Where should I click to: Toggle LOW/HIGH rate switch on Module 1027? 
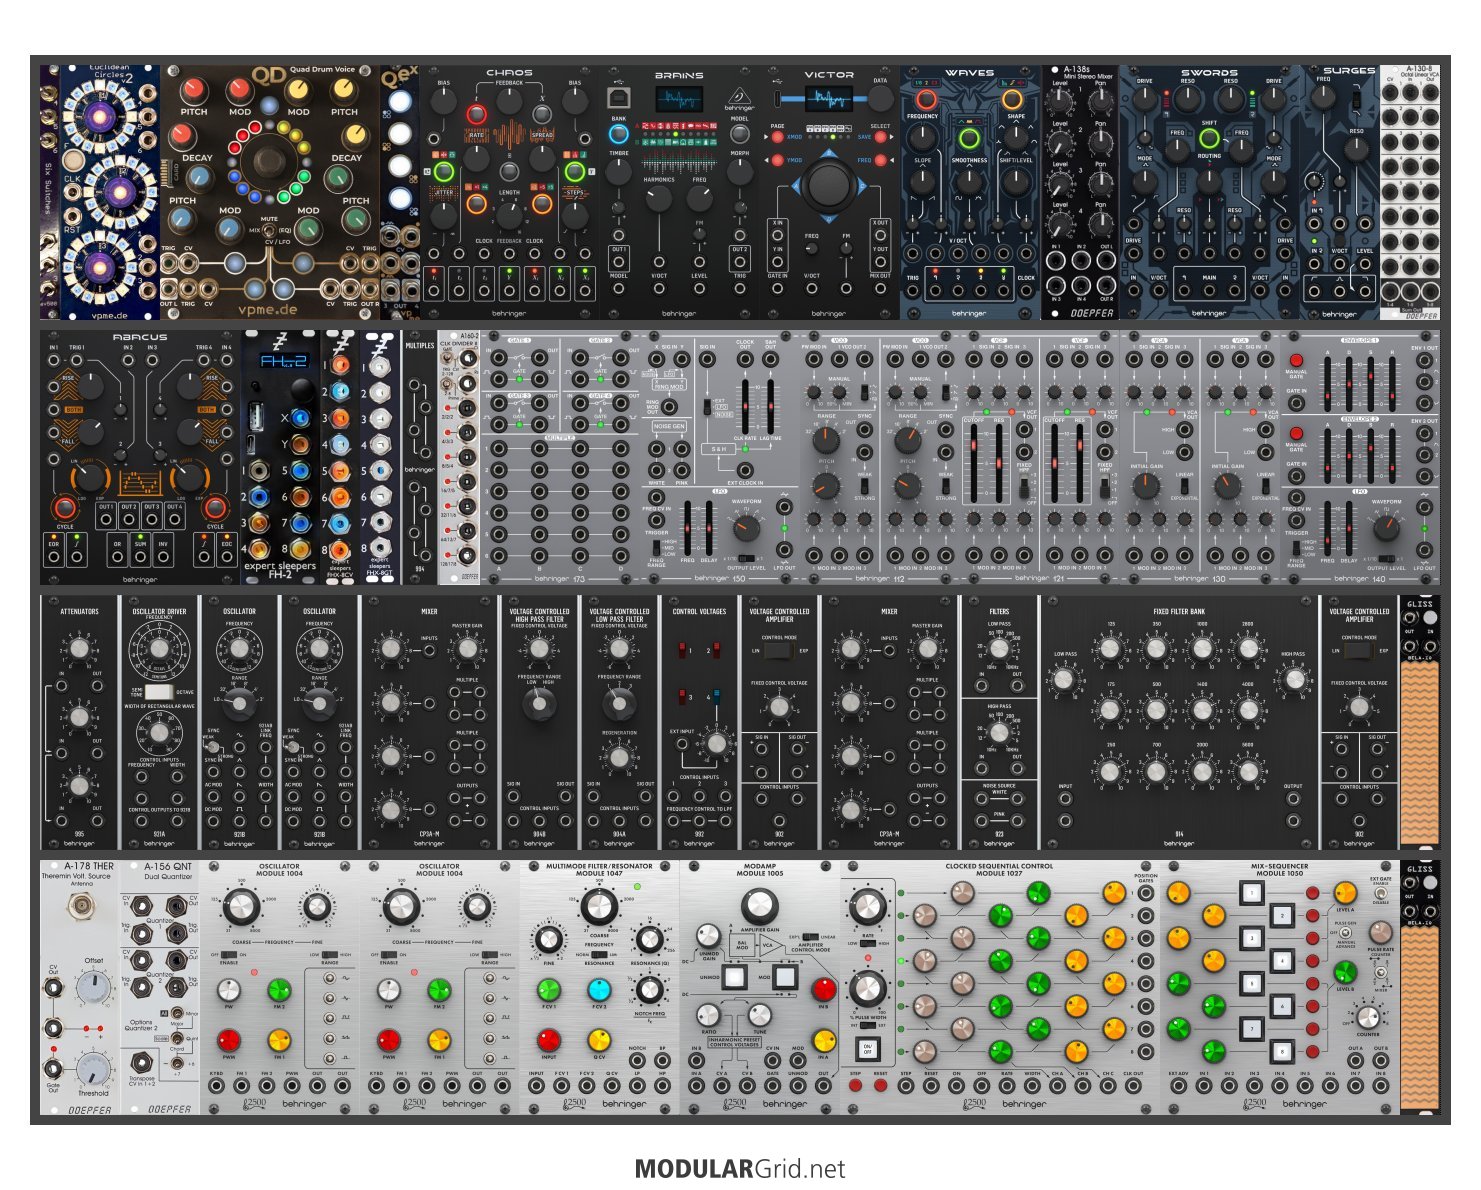[868, 943]
